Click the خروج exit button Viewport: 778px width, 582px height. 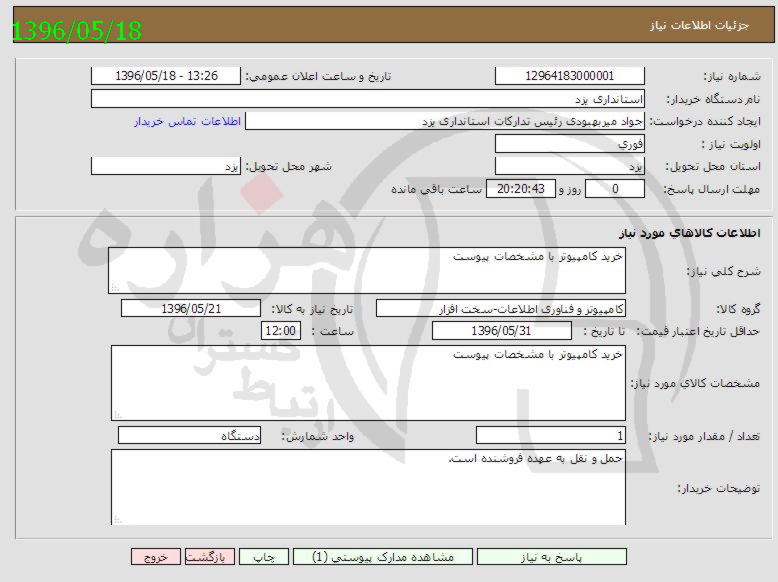(x=155, y=557)
